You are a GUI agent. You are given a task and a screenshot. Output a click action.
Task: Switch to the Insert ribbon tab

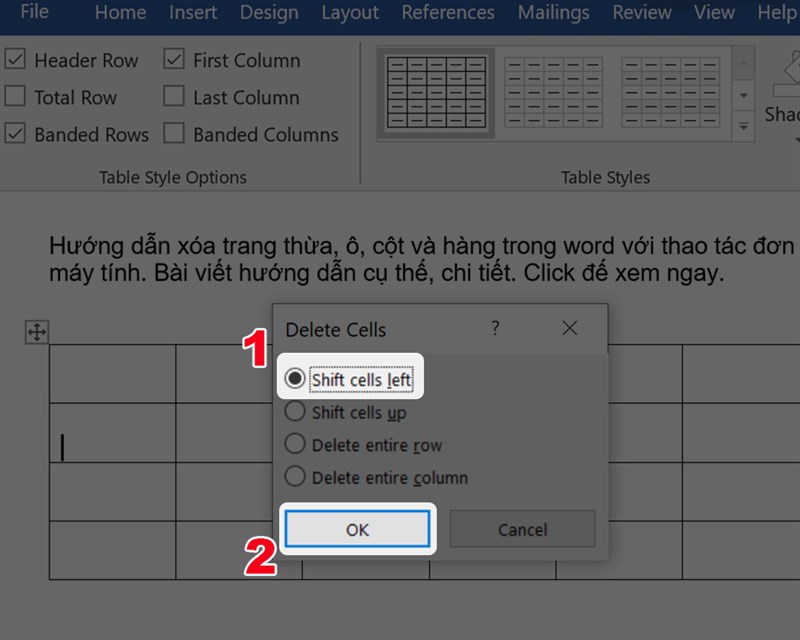(193, 12)
